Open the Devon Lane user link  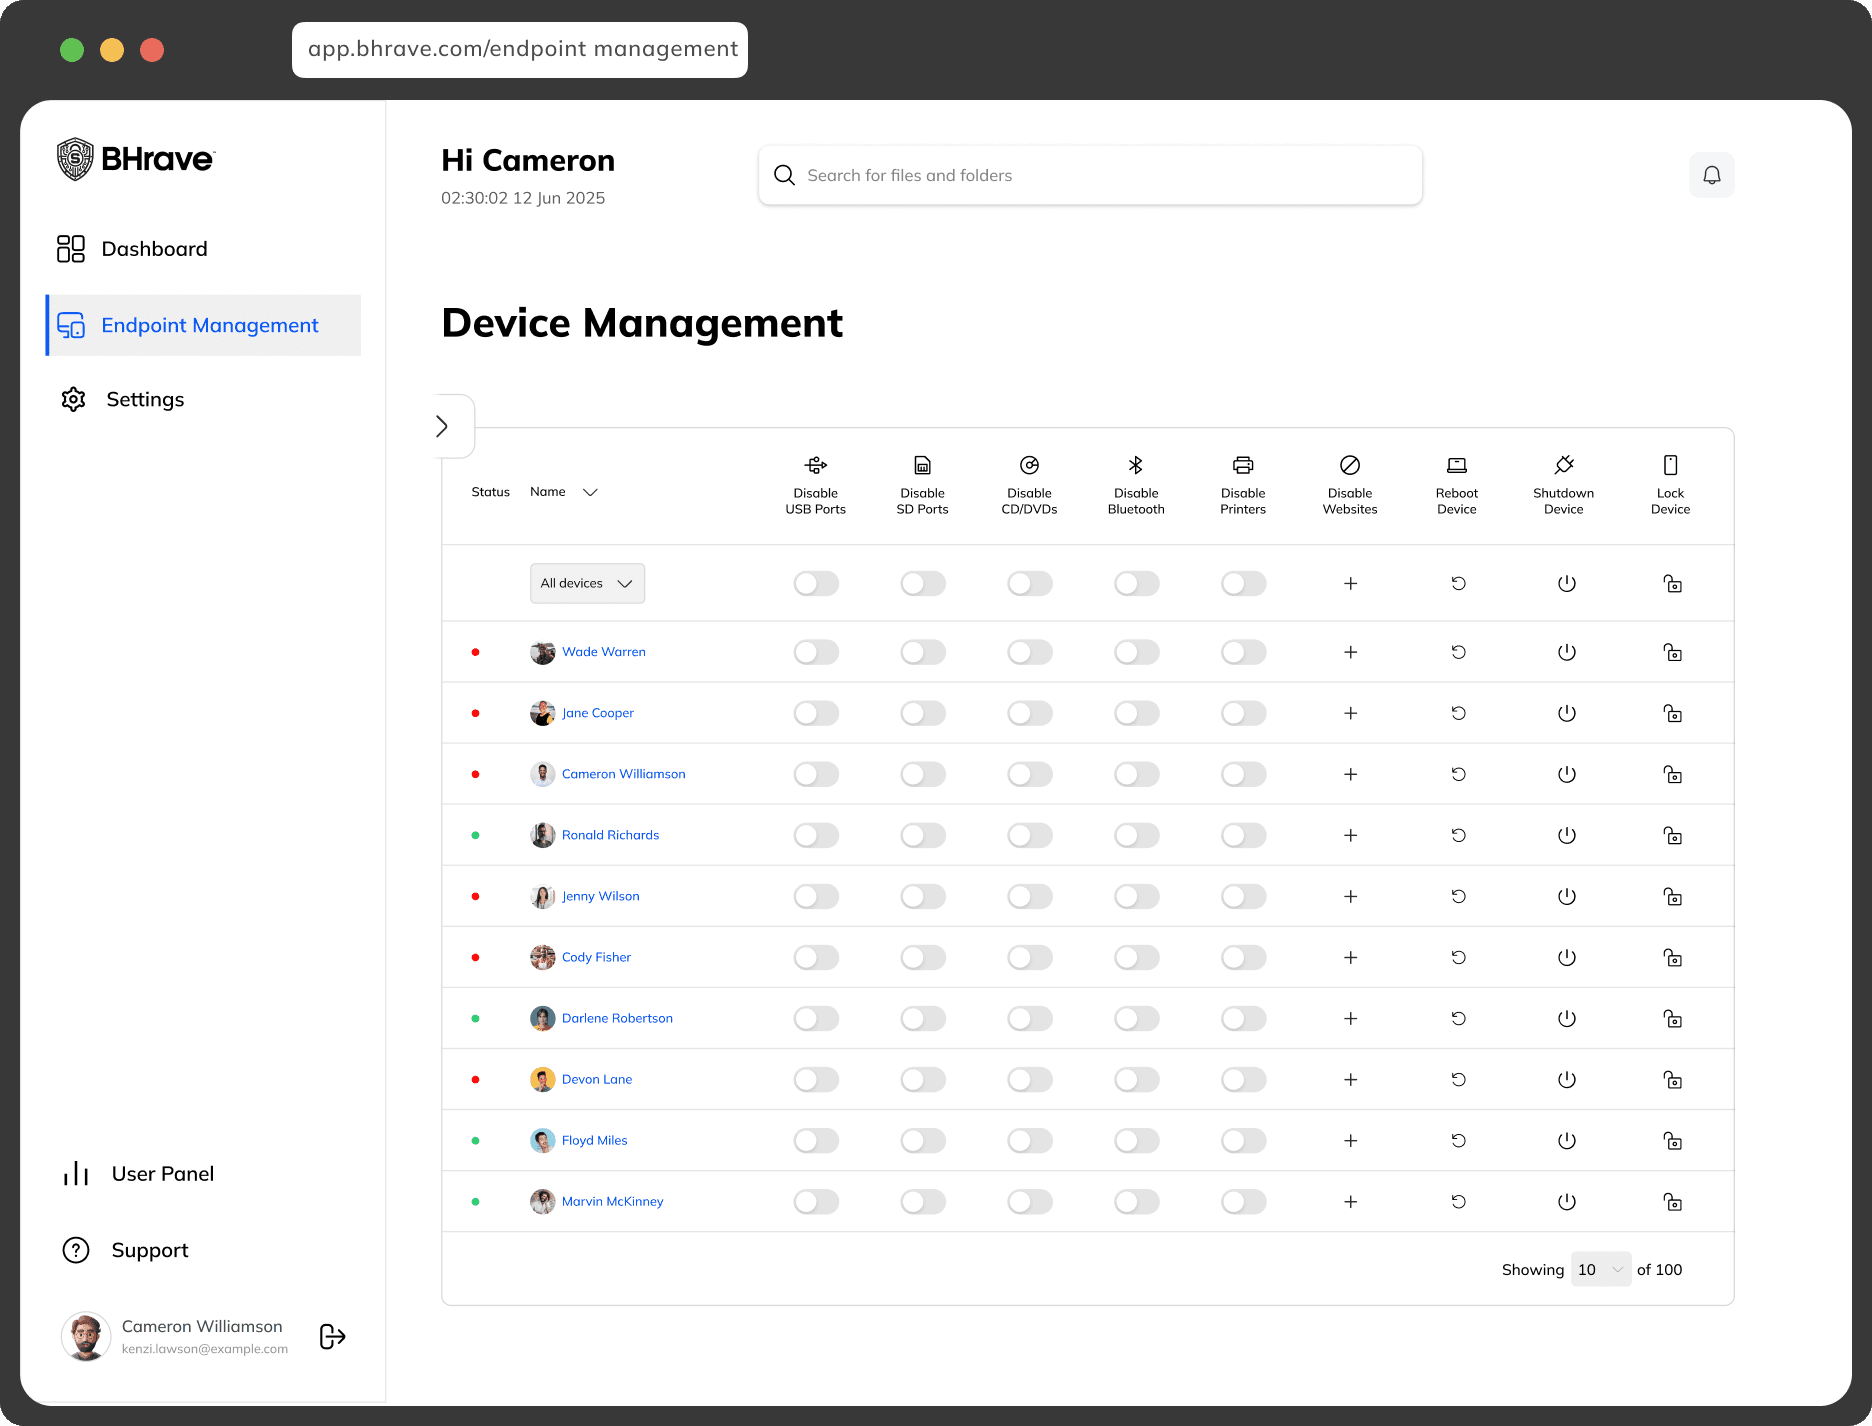(x=597, y=1079)
